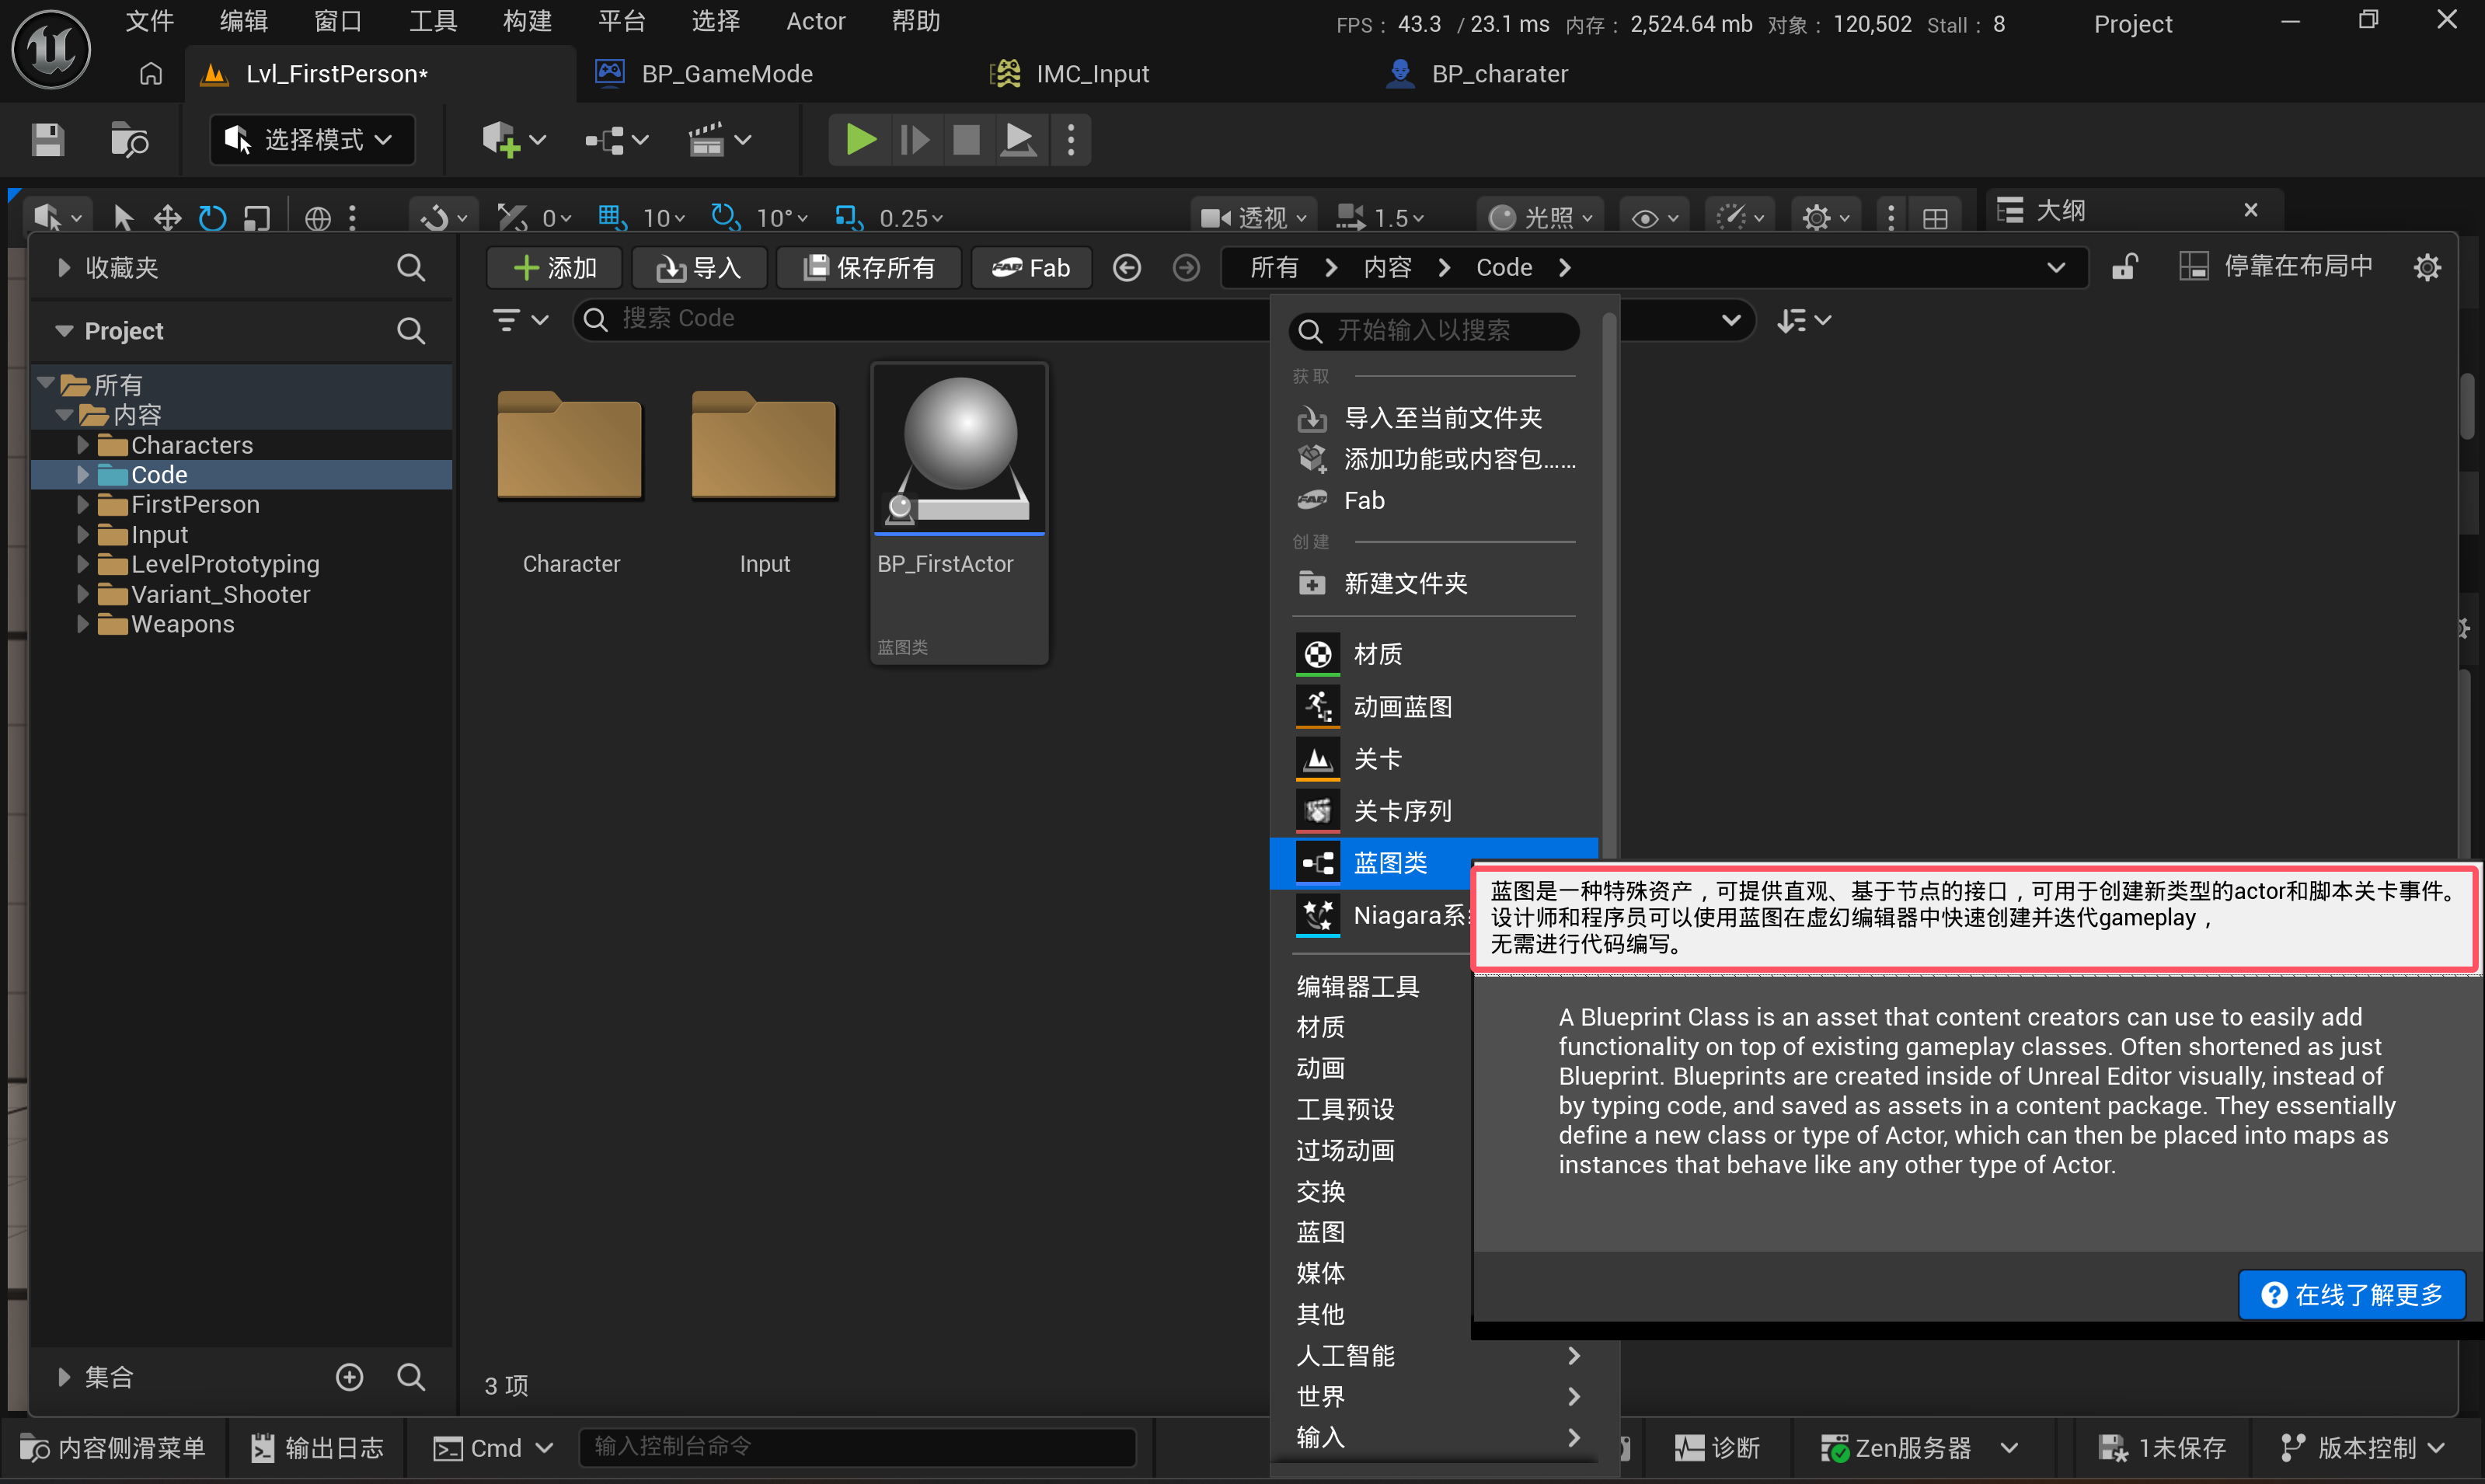
Task: Click the lock content browser icon
Action: click(x=2124, y=267)
